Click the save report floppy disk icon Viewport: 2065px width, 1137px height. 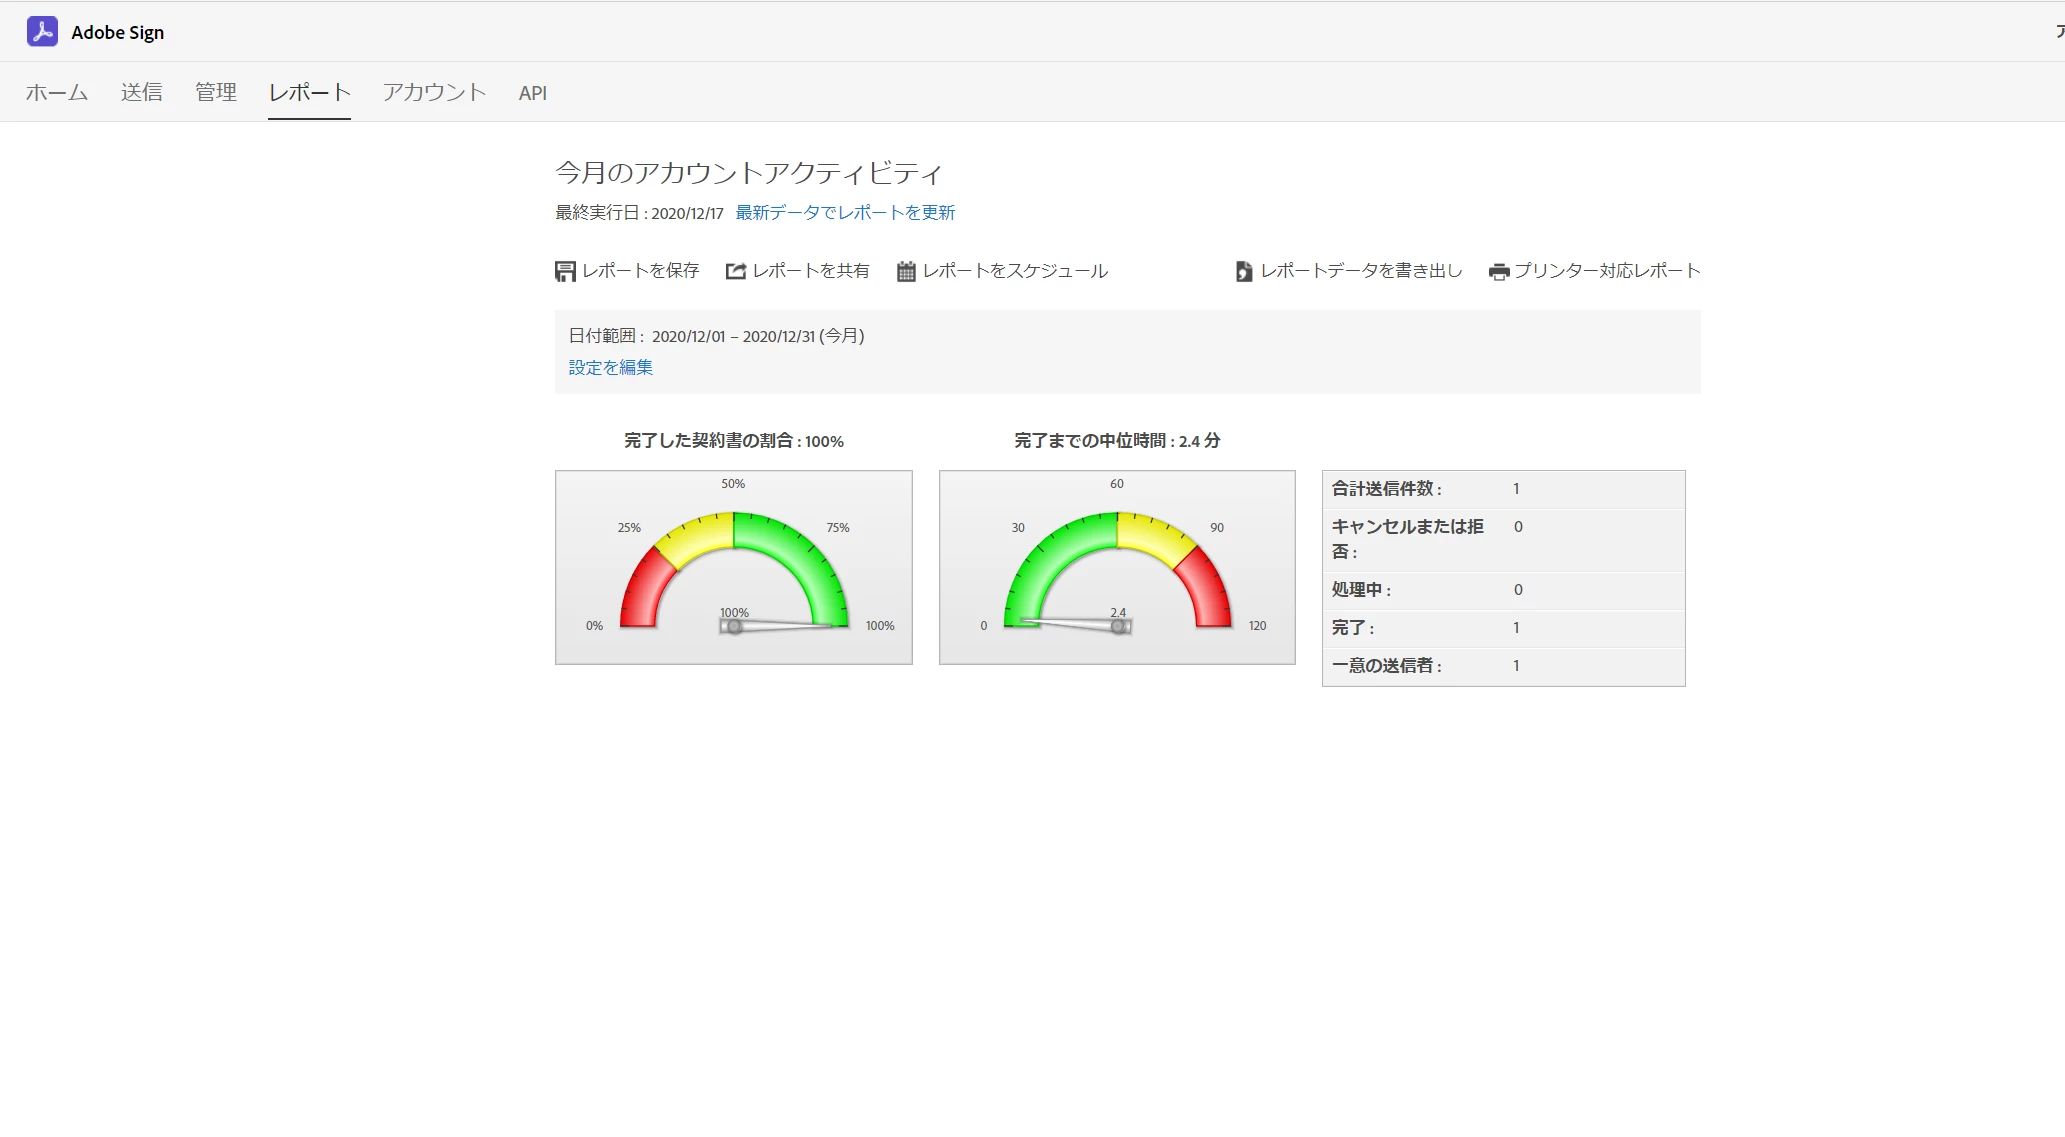pos(565,271)
